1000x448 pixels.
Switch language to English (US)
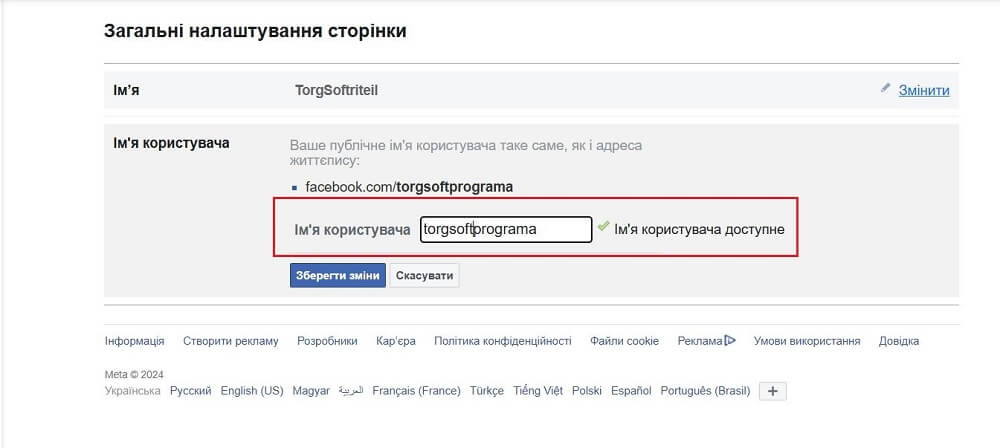tap(252, 391)
